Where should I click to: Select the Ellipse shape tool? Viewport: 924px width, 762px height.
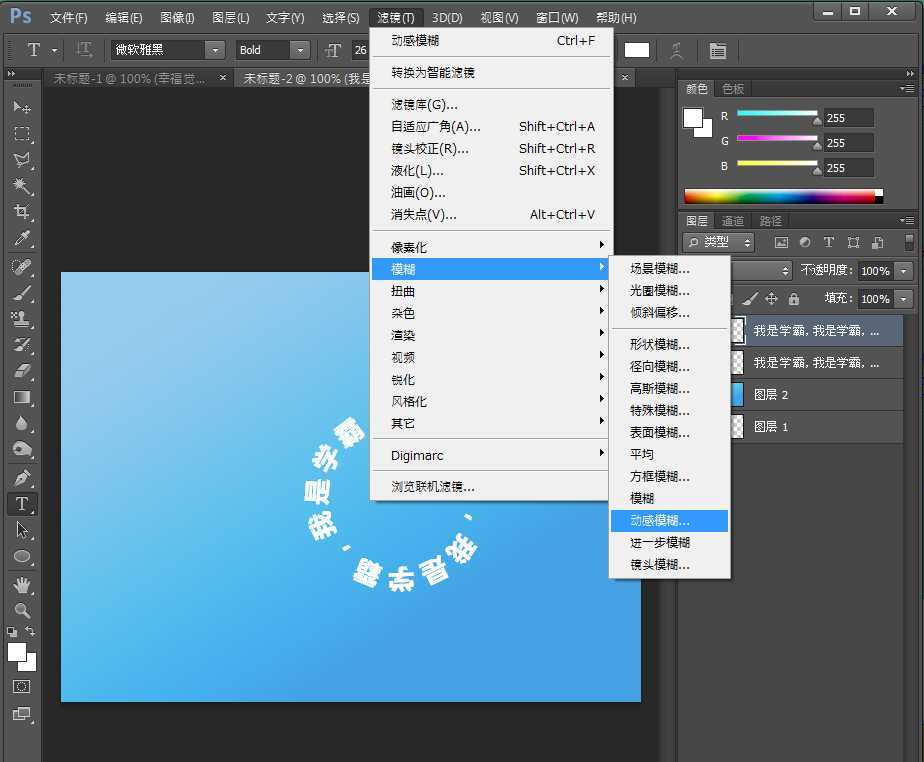(x=22, y=556)
